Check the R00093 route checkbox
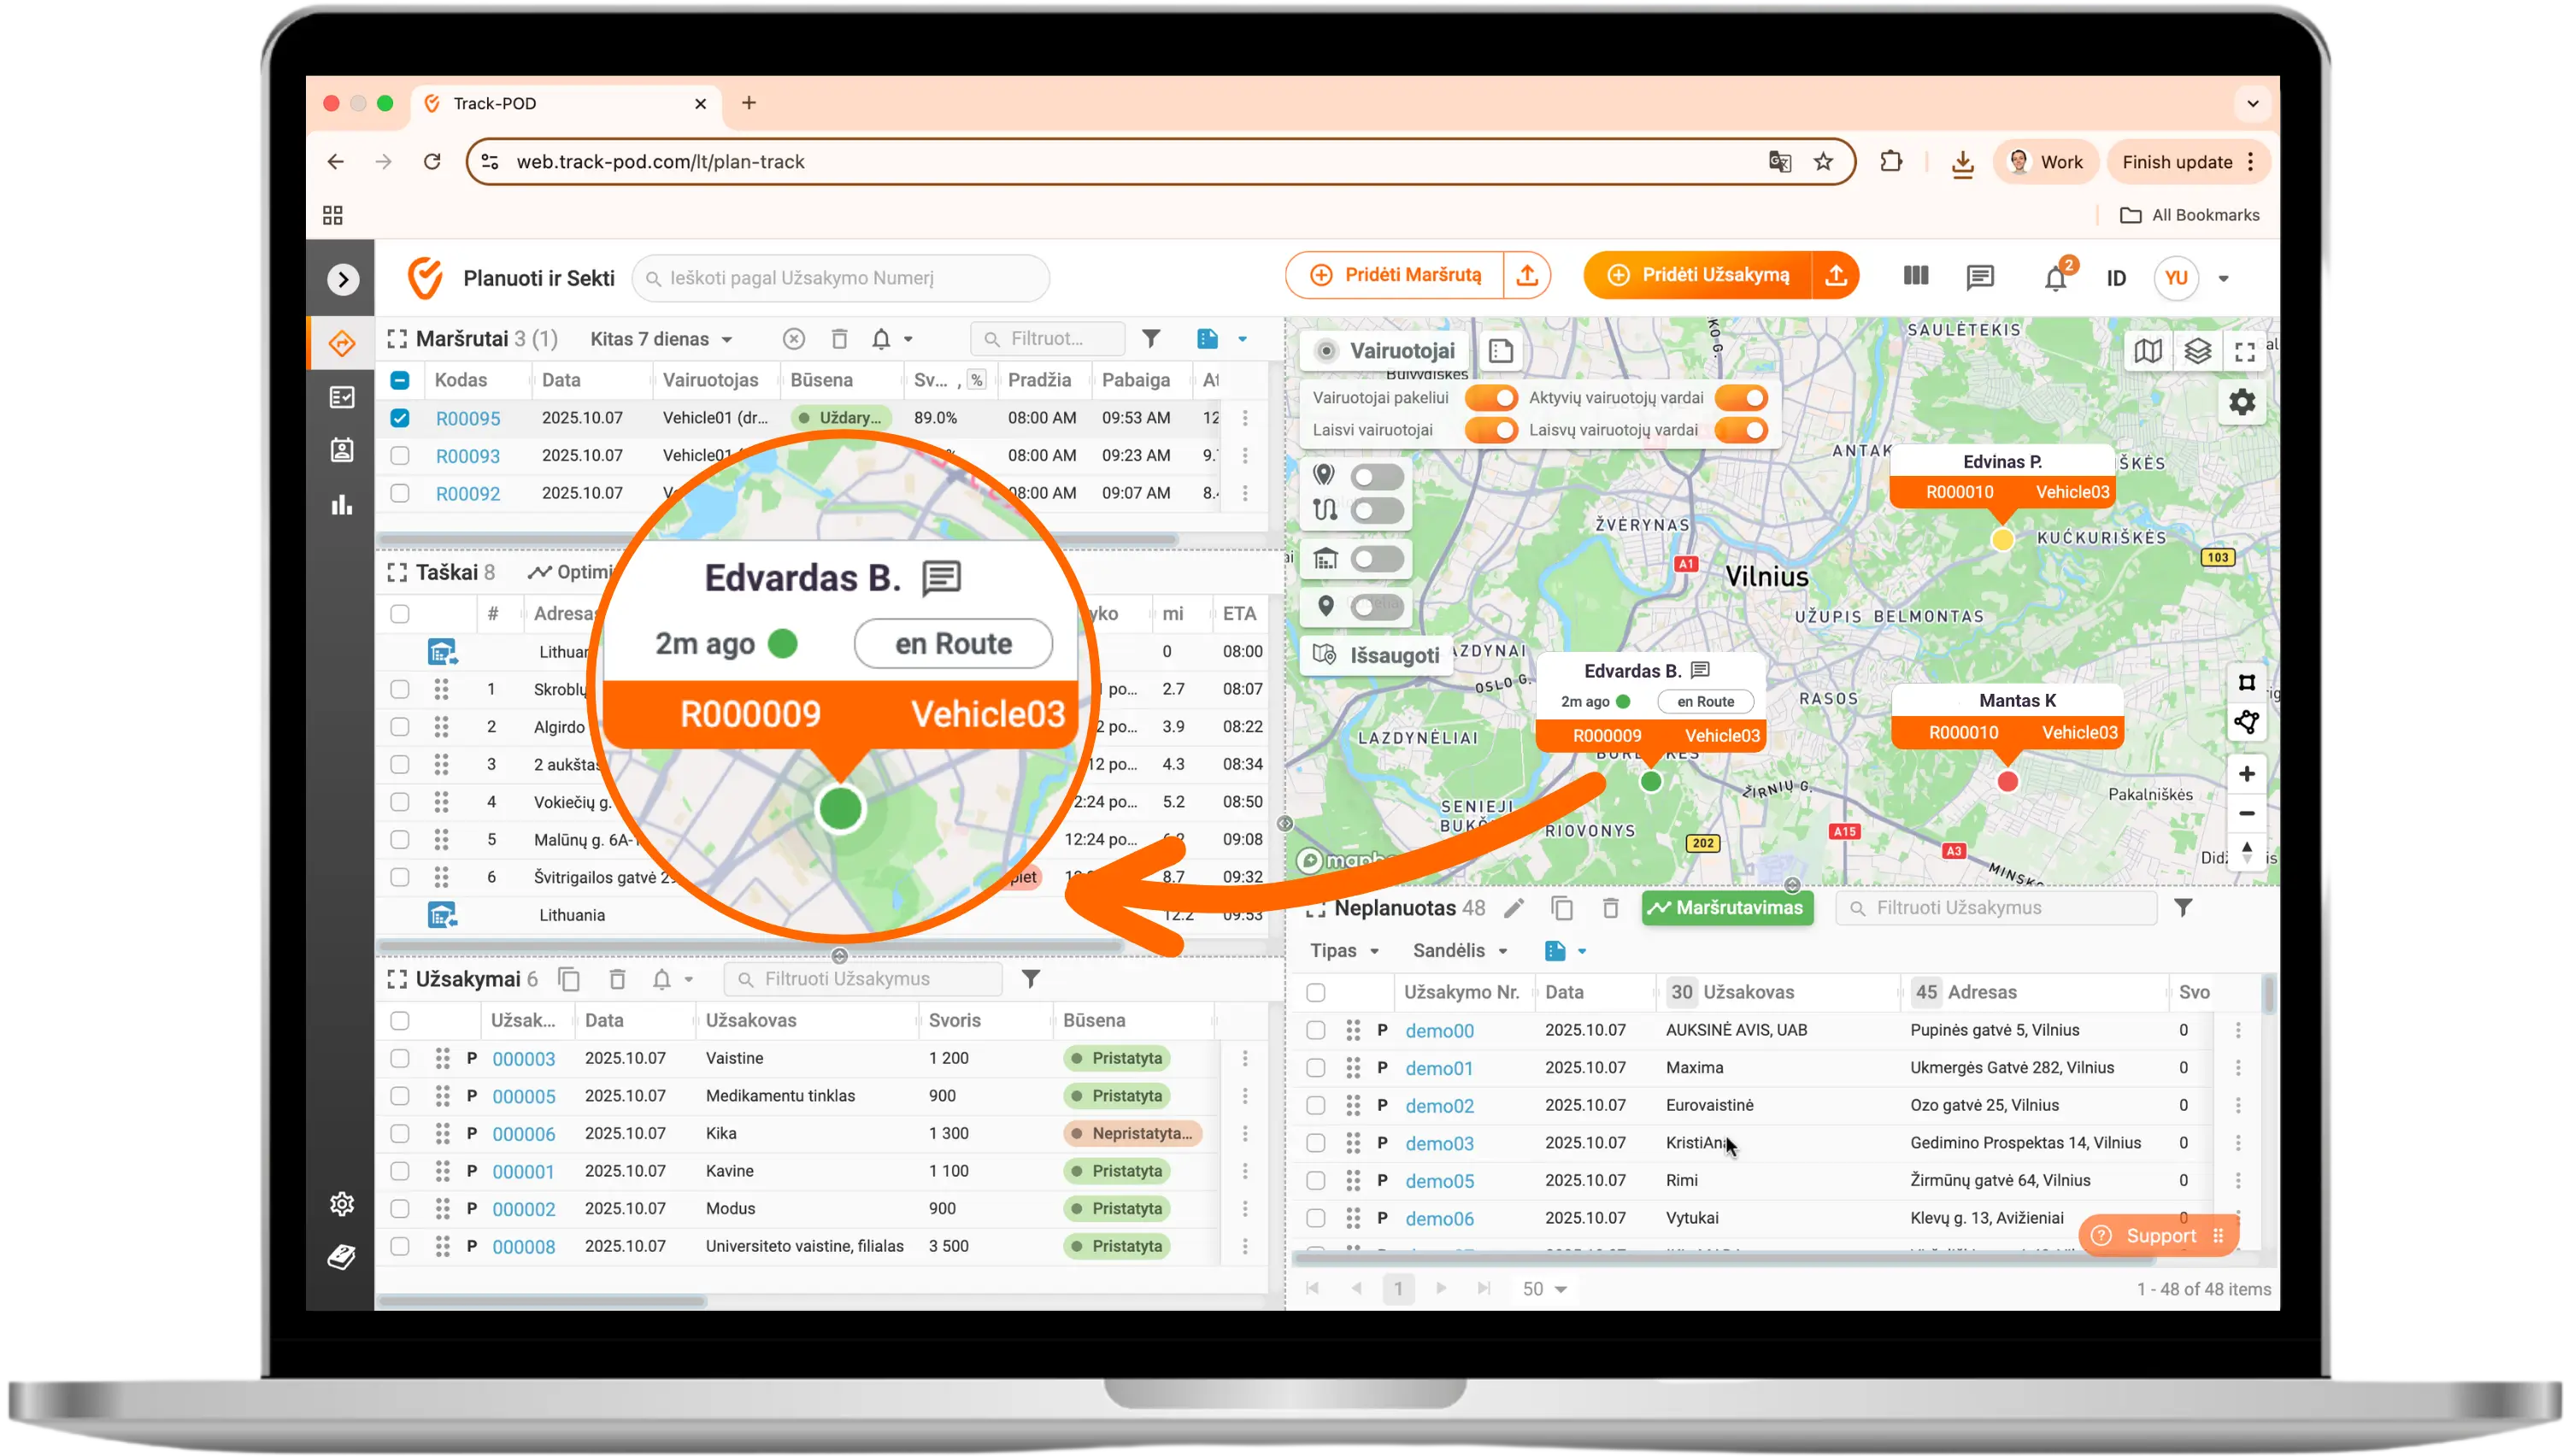 click(400, 456)
